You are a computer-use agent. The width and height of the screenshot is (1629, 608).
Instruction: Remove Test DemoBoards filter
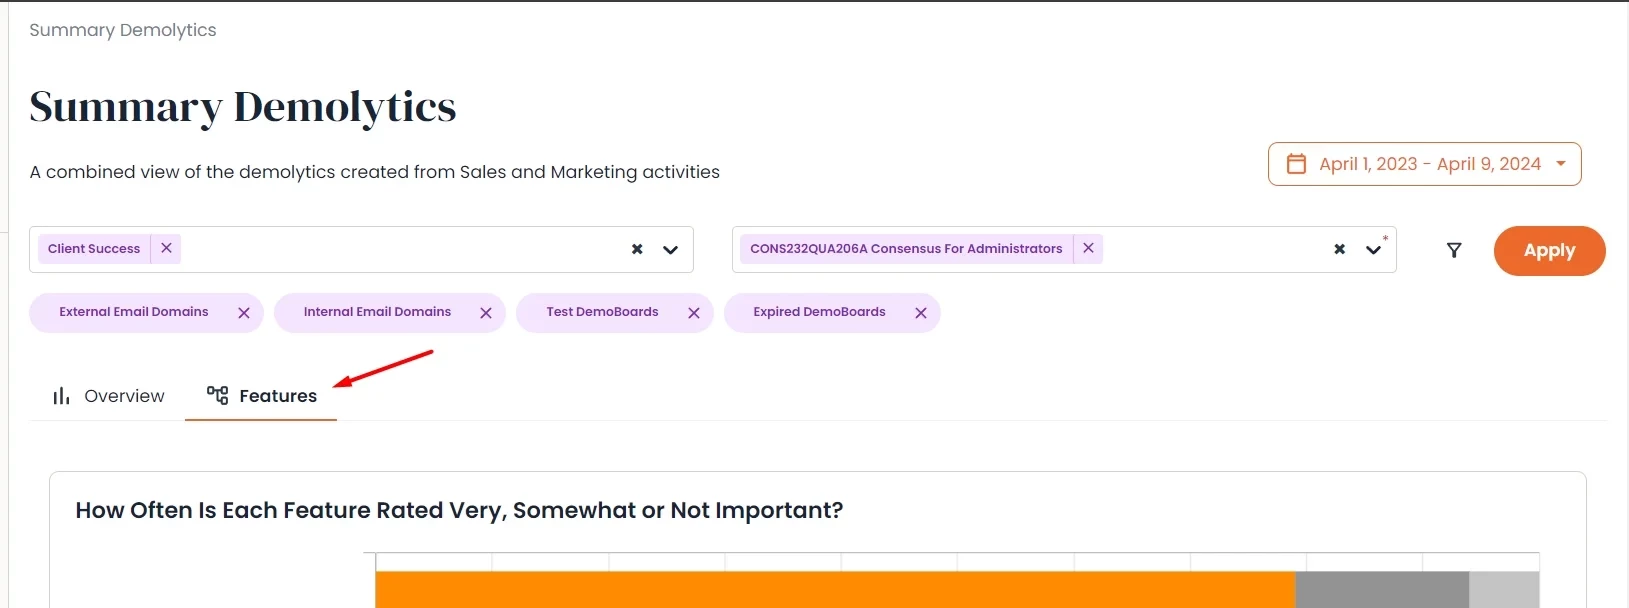point(694,313)
